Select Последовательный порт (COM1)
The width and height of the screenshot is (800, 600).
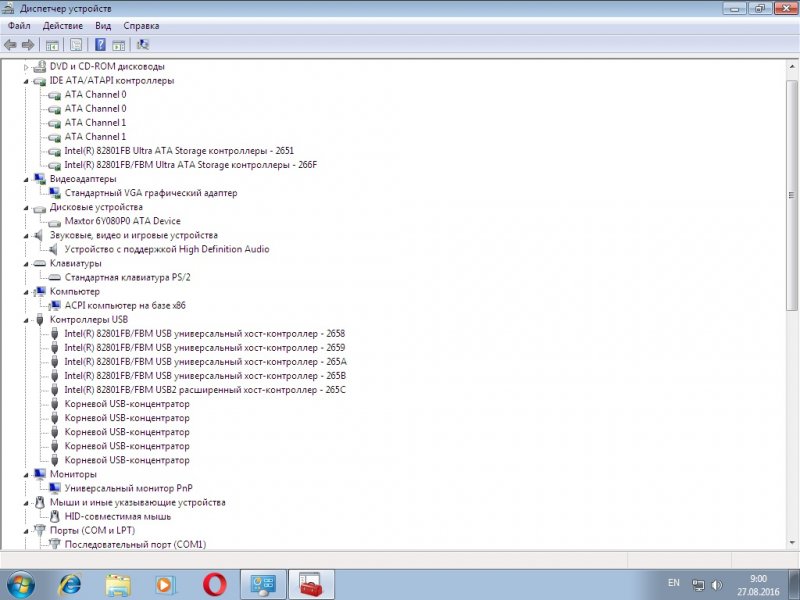(x=134, y=545)
